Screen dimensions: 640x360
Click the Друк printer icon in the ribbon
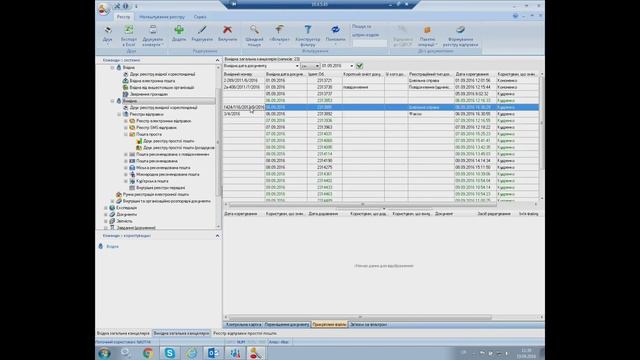[x=108, y=30]
